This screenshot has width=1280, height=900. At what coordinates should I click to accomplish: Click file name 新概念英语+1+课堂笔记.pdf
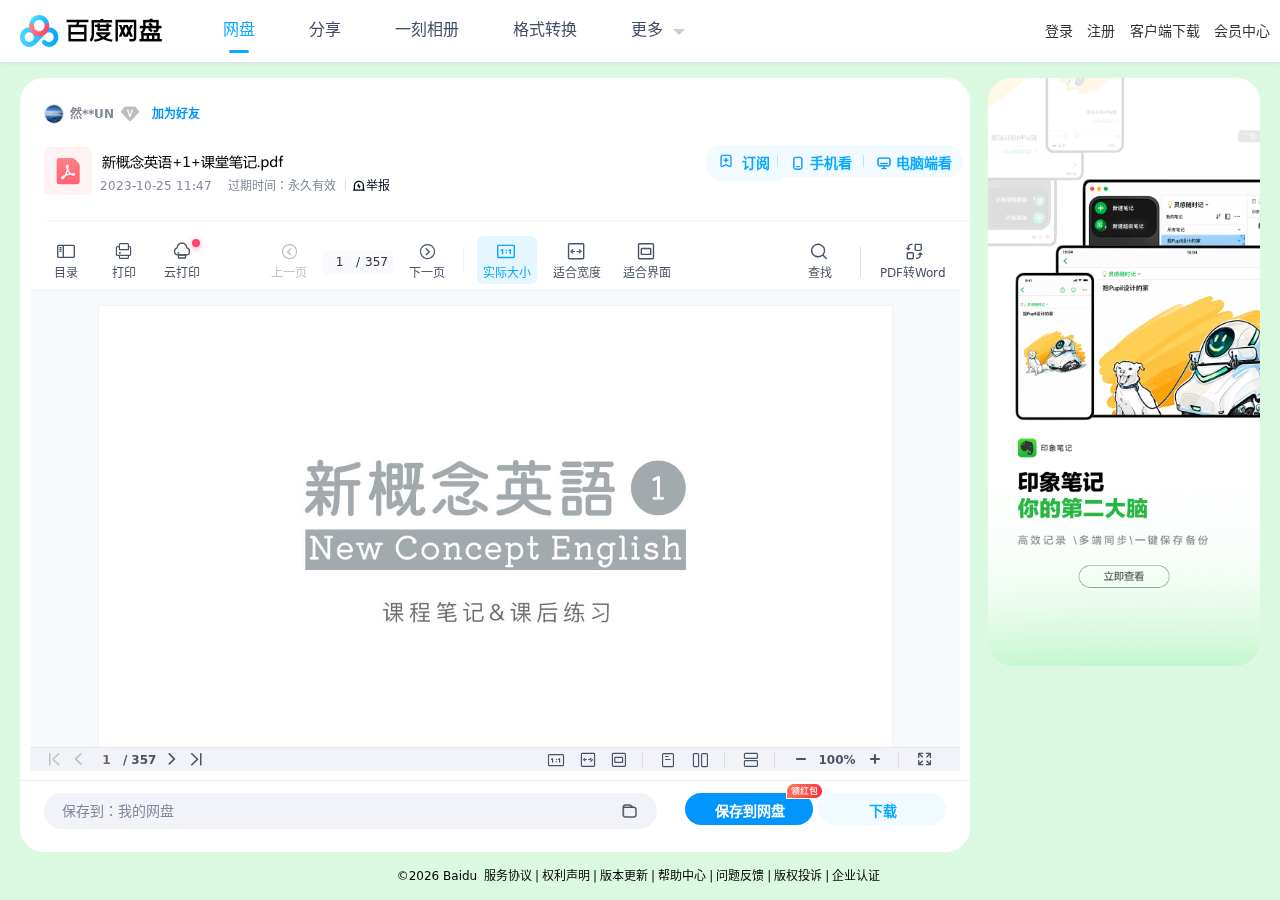(192, 162)
